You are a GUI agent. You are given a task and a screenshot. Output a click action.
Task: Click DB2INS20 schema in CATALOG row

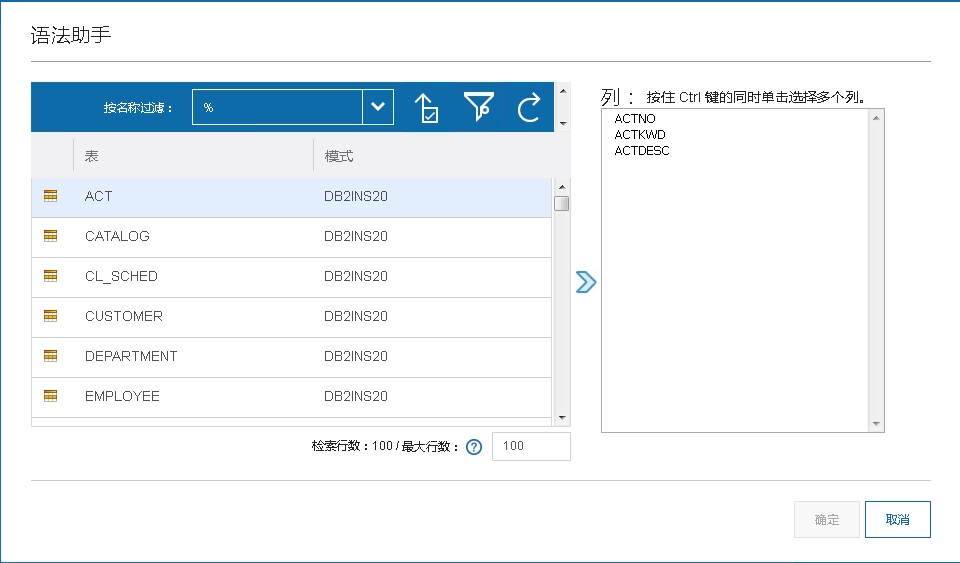pos(356,236)
